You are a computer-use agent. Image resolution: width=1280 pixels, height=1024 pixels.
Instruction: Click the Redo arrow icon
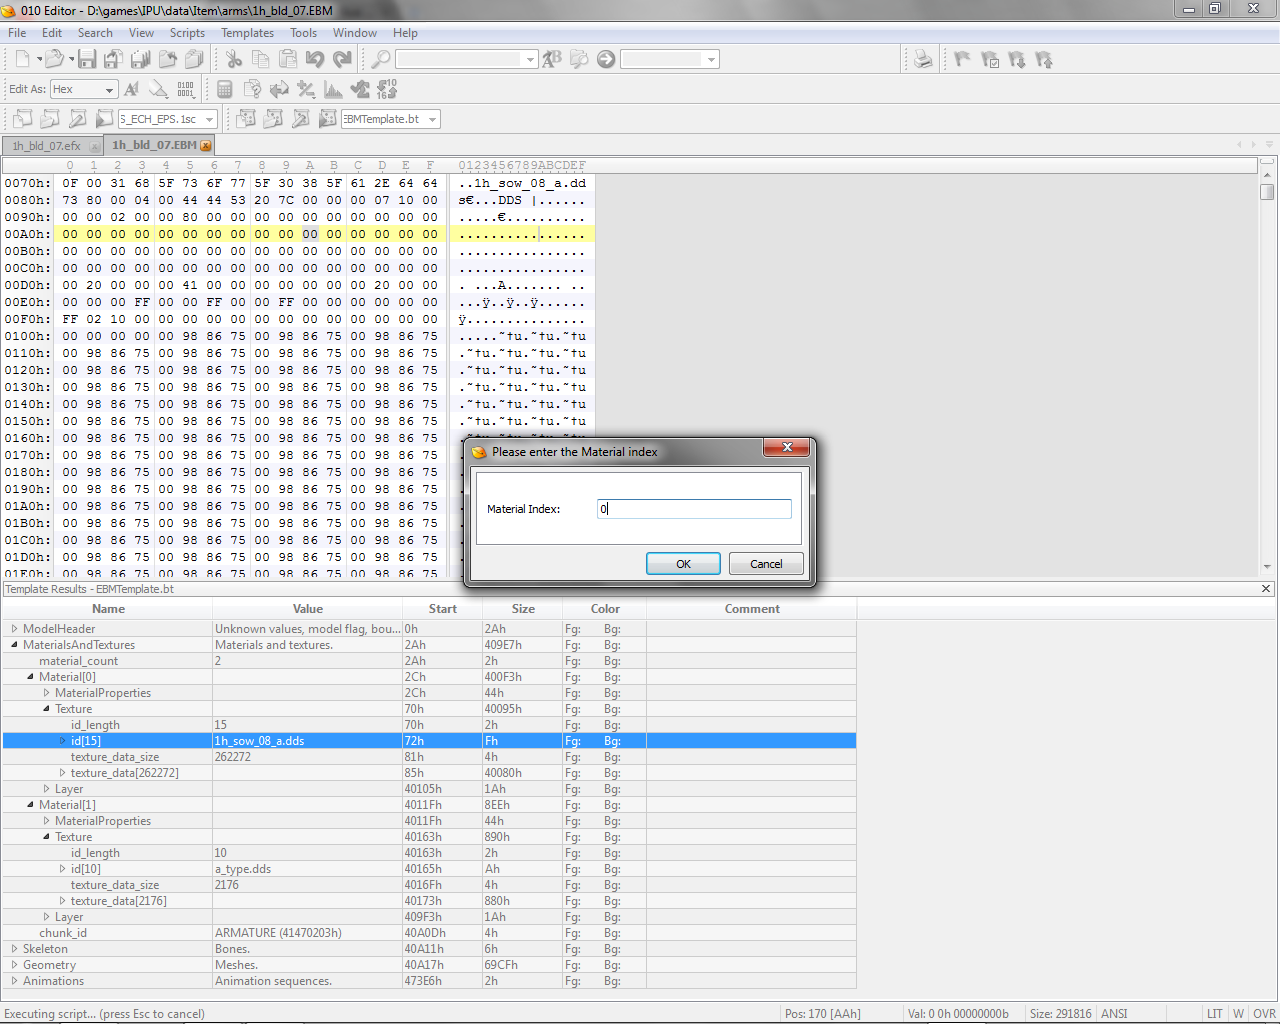tap(342, 59)
